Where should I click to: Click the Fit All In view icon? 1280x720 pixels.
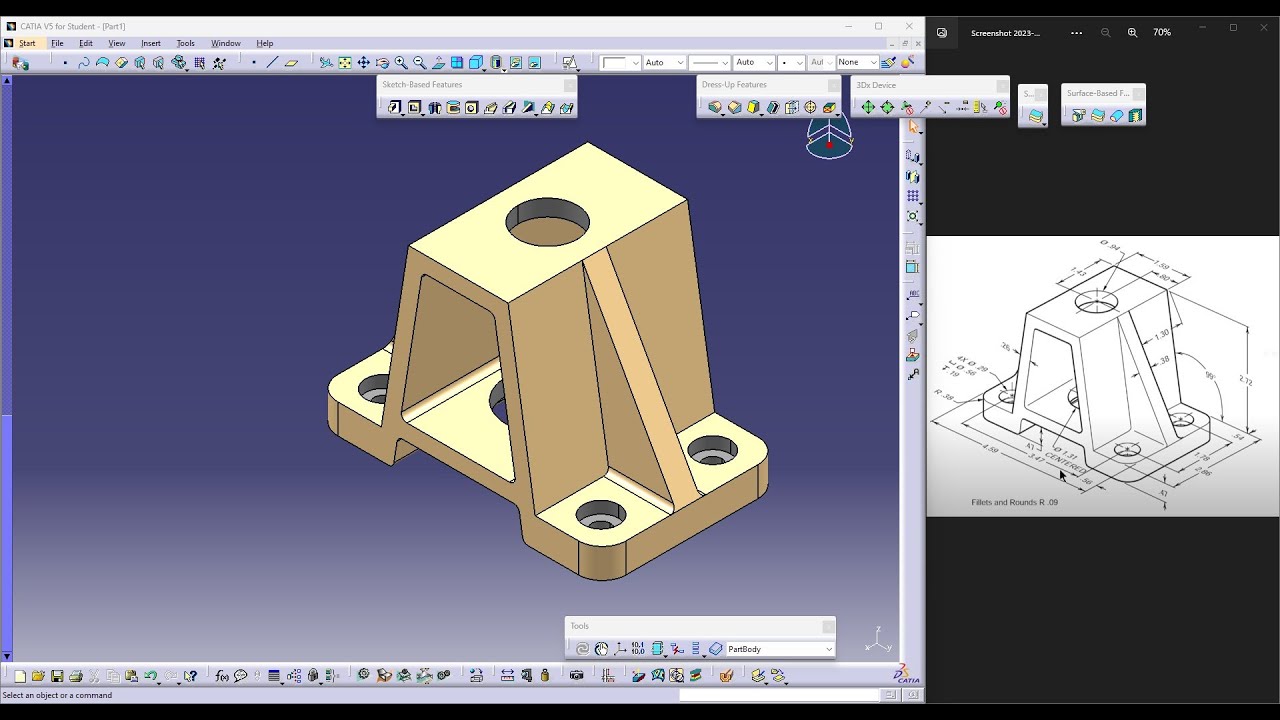pos(345,62)
